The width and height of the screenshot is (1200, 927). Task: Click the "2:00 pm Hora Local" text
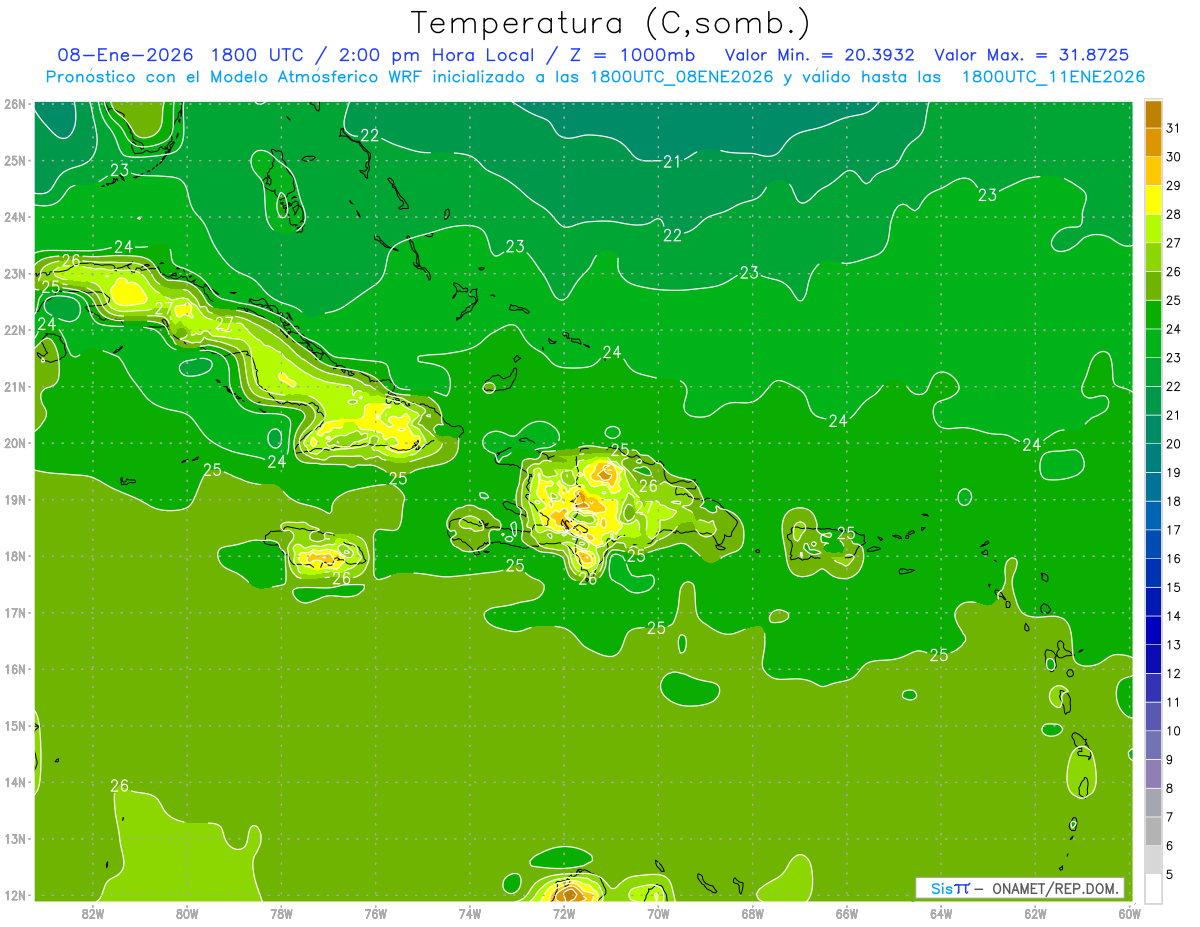point(438,55)
